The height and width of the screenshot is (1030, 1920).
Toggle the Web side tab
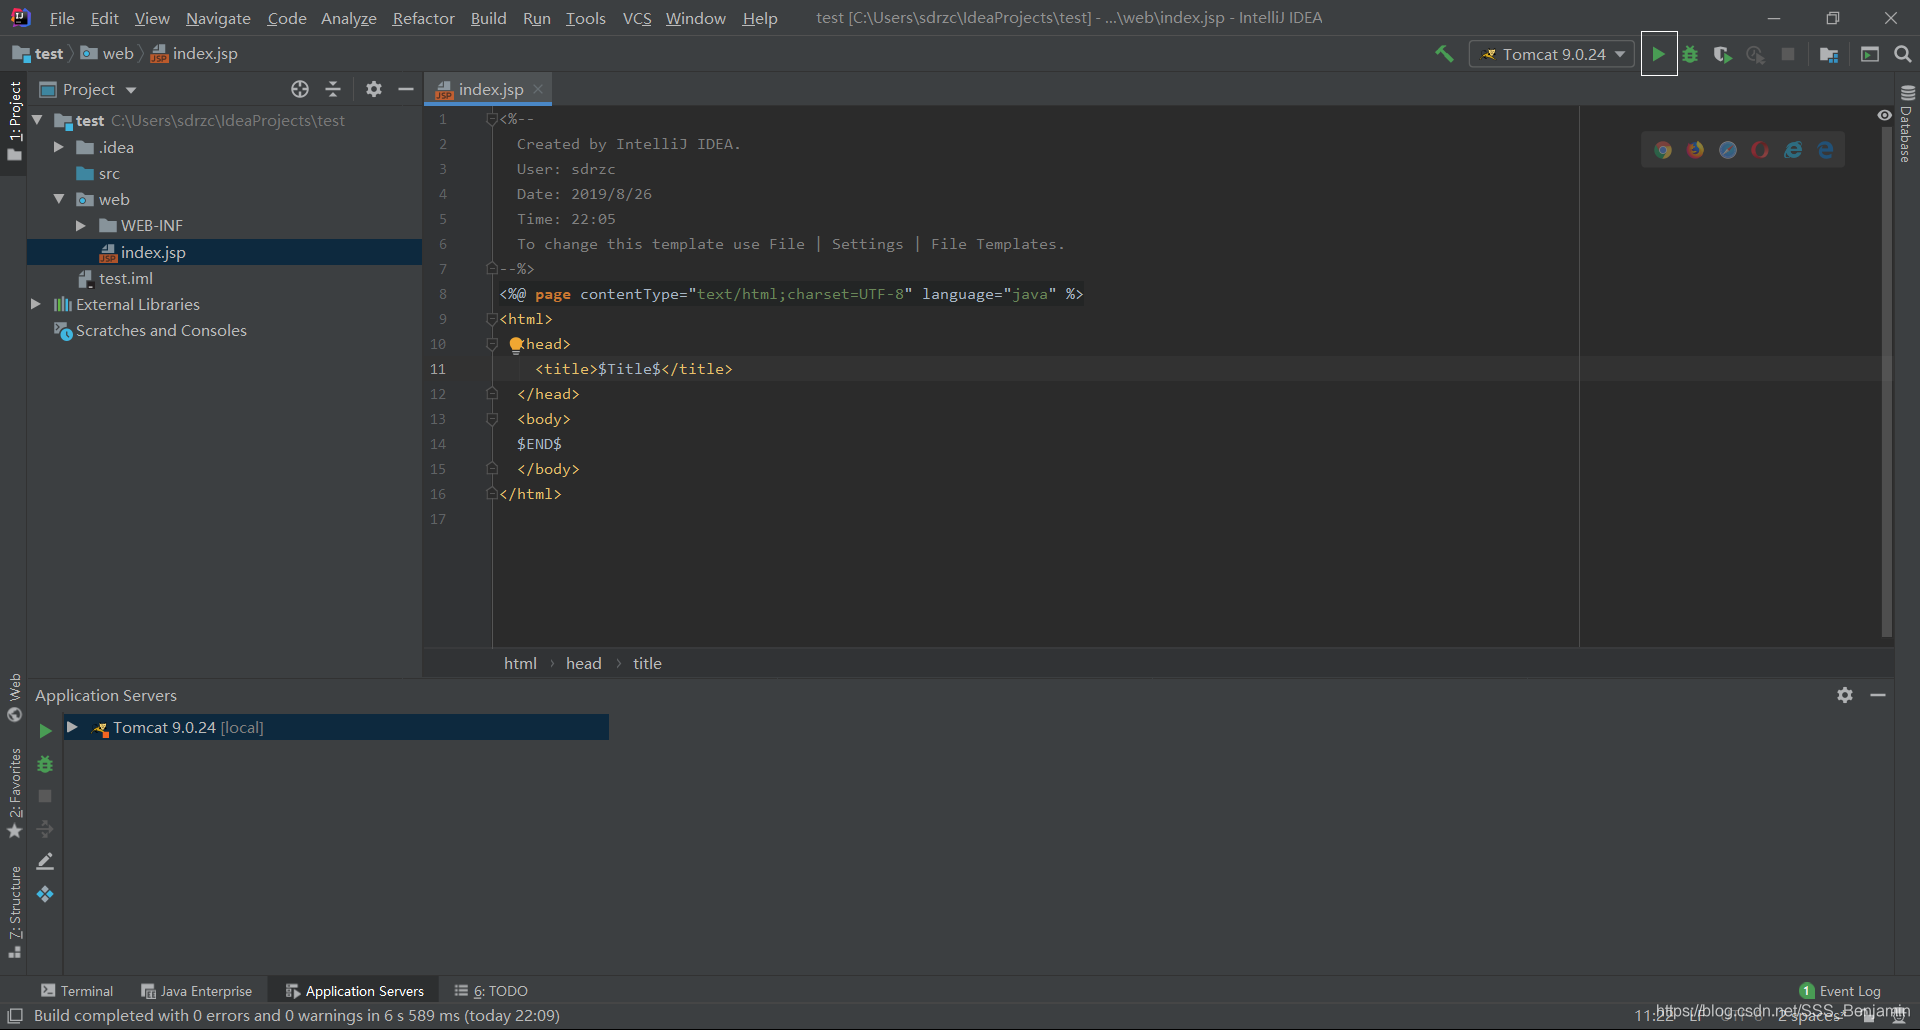pos(14,697)
